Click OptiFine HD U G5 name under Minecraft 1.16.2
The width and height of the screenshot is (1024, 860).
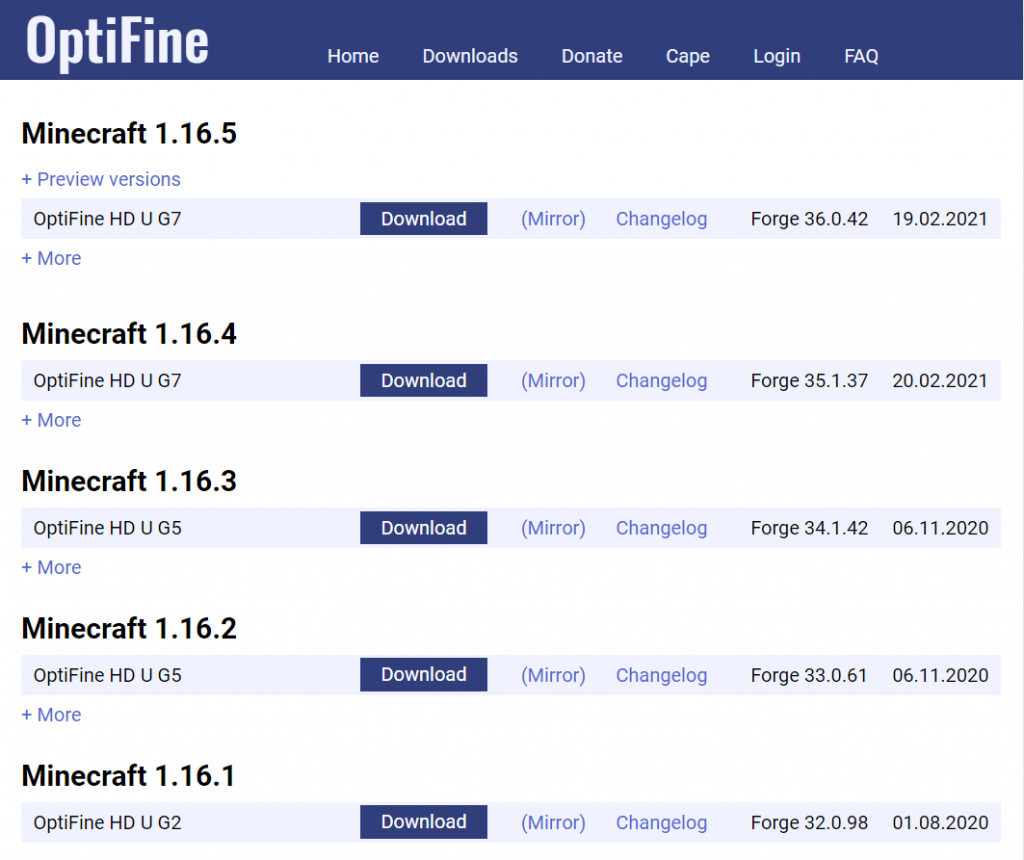pos(108,676)
